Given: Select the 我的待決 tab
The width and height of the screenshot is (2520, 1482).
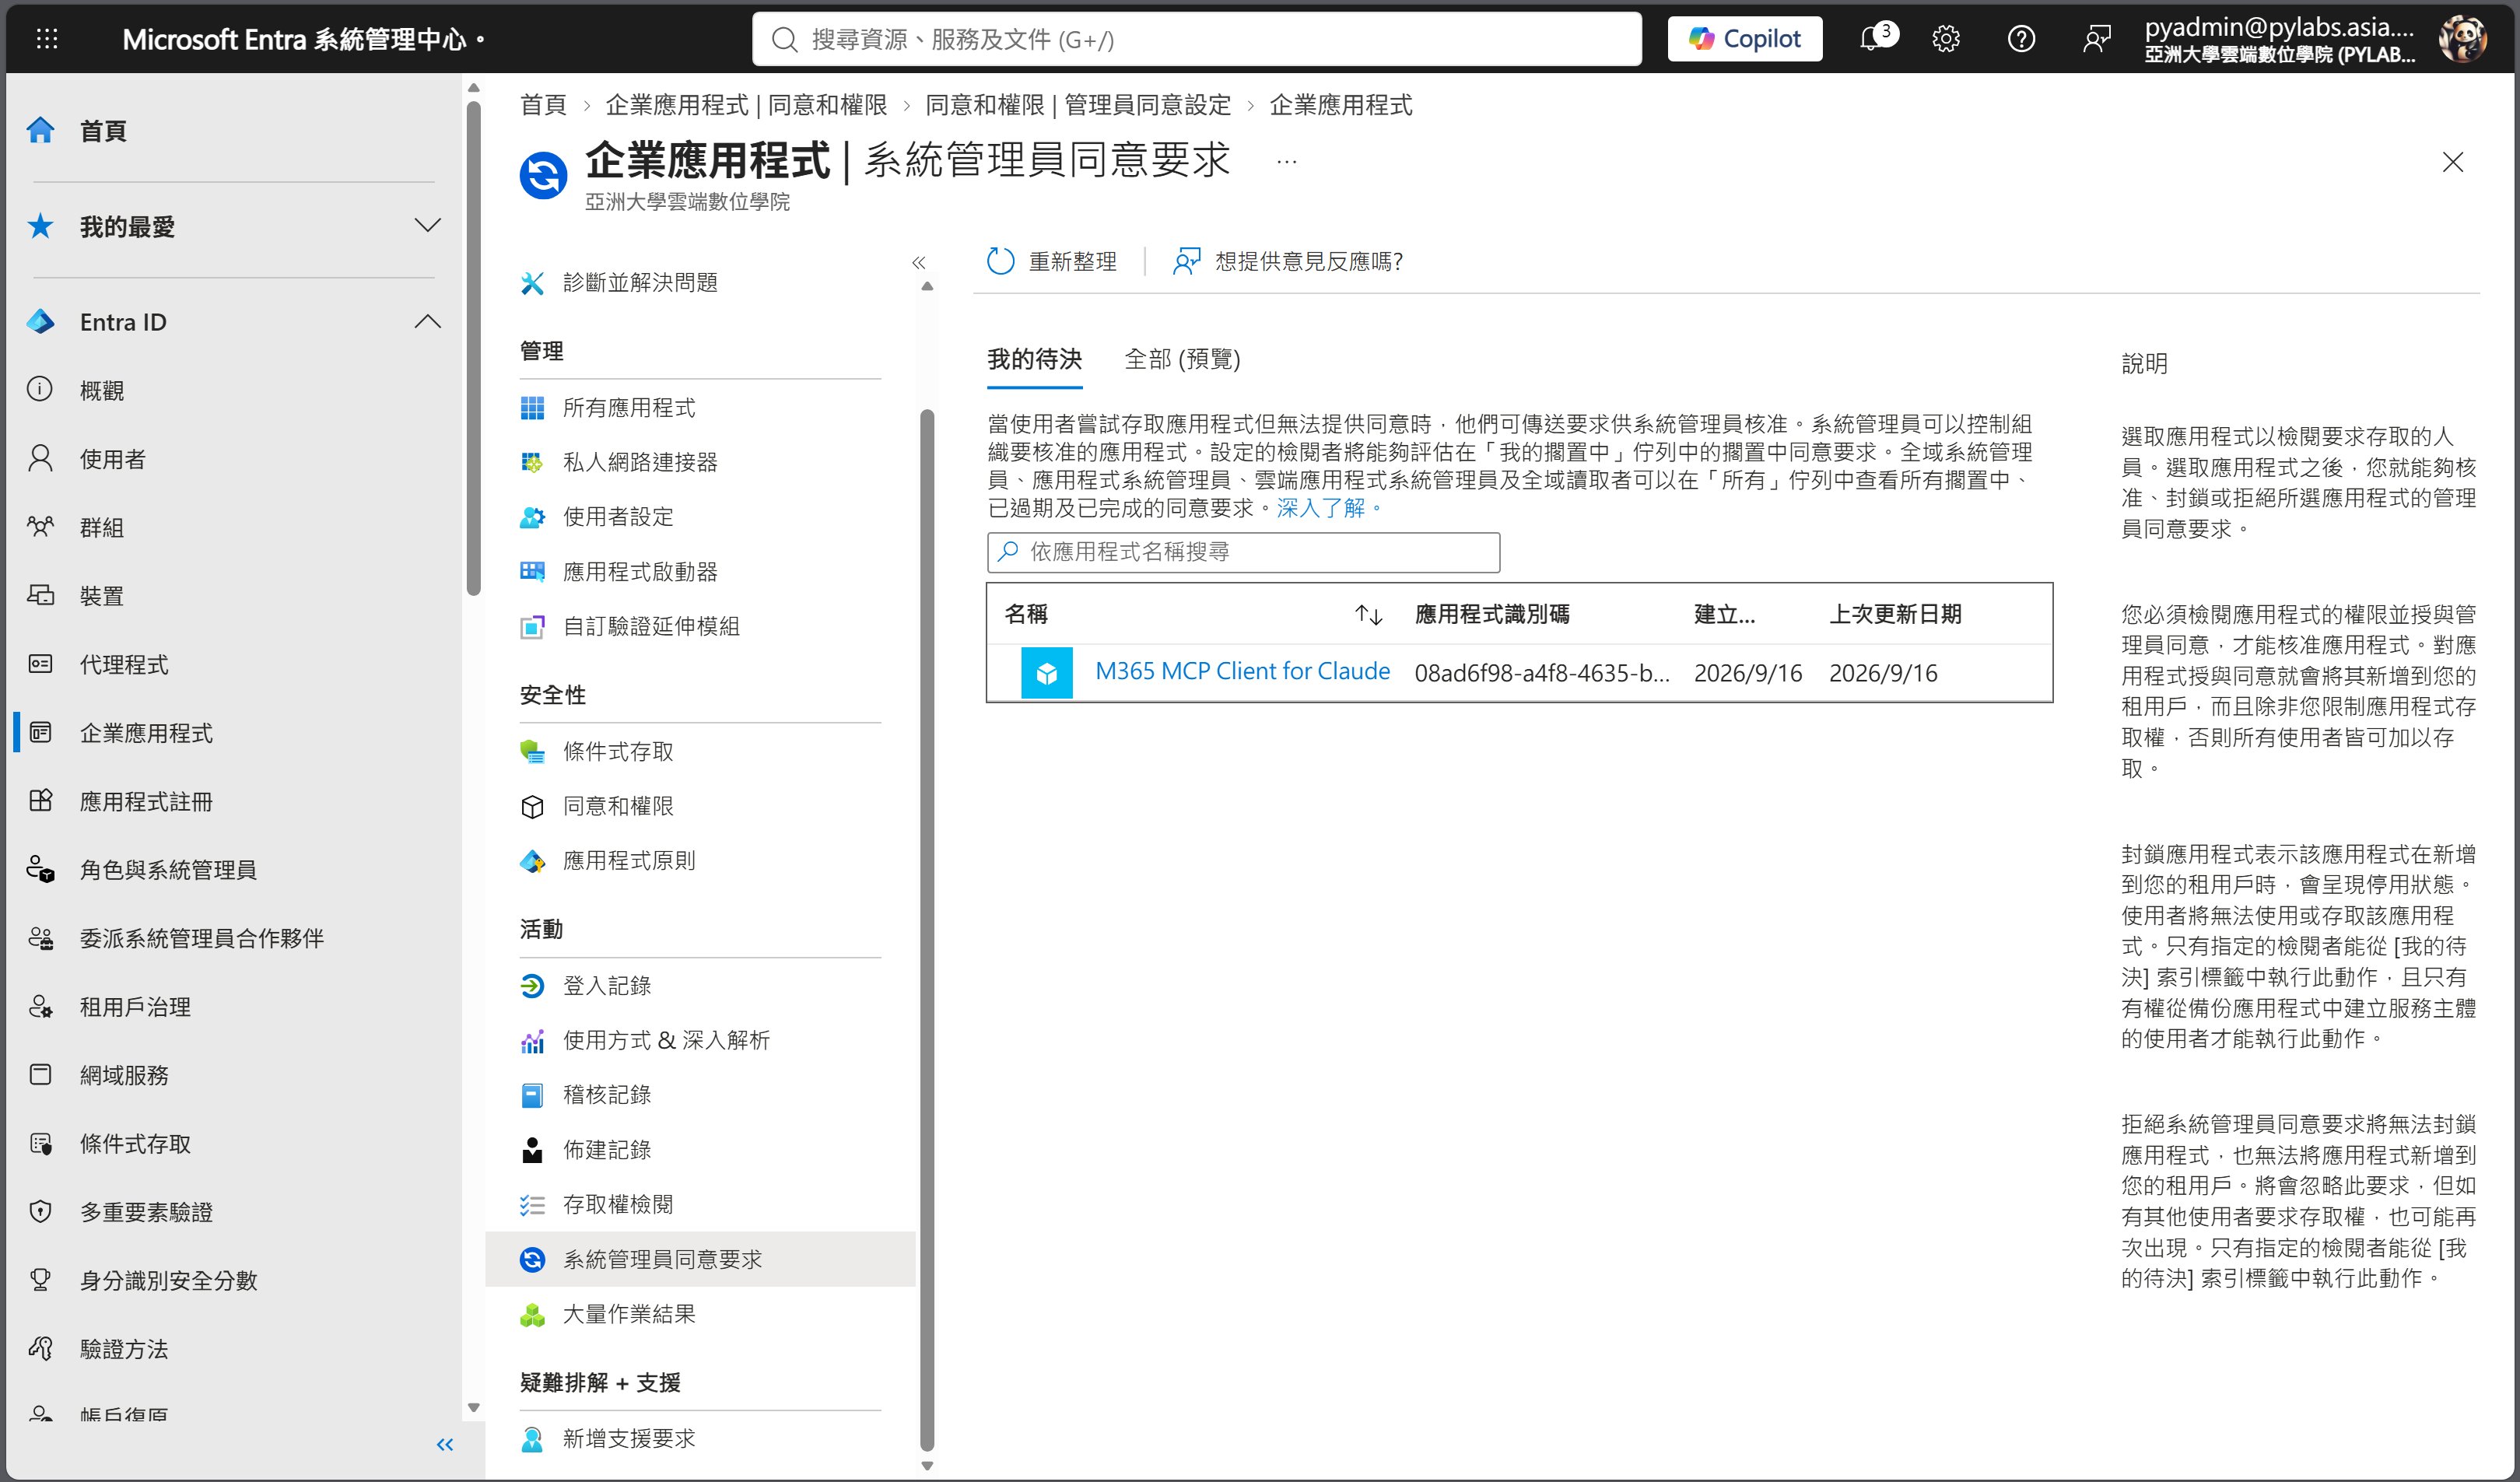Looking at the screenshot, I should click(1034, 360).
